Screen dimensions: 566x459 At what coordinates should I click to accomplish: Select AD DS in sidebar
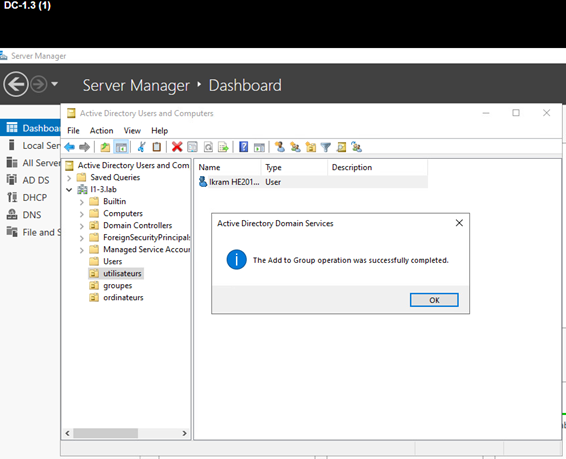[30, 180]
